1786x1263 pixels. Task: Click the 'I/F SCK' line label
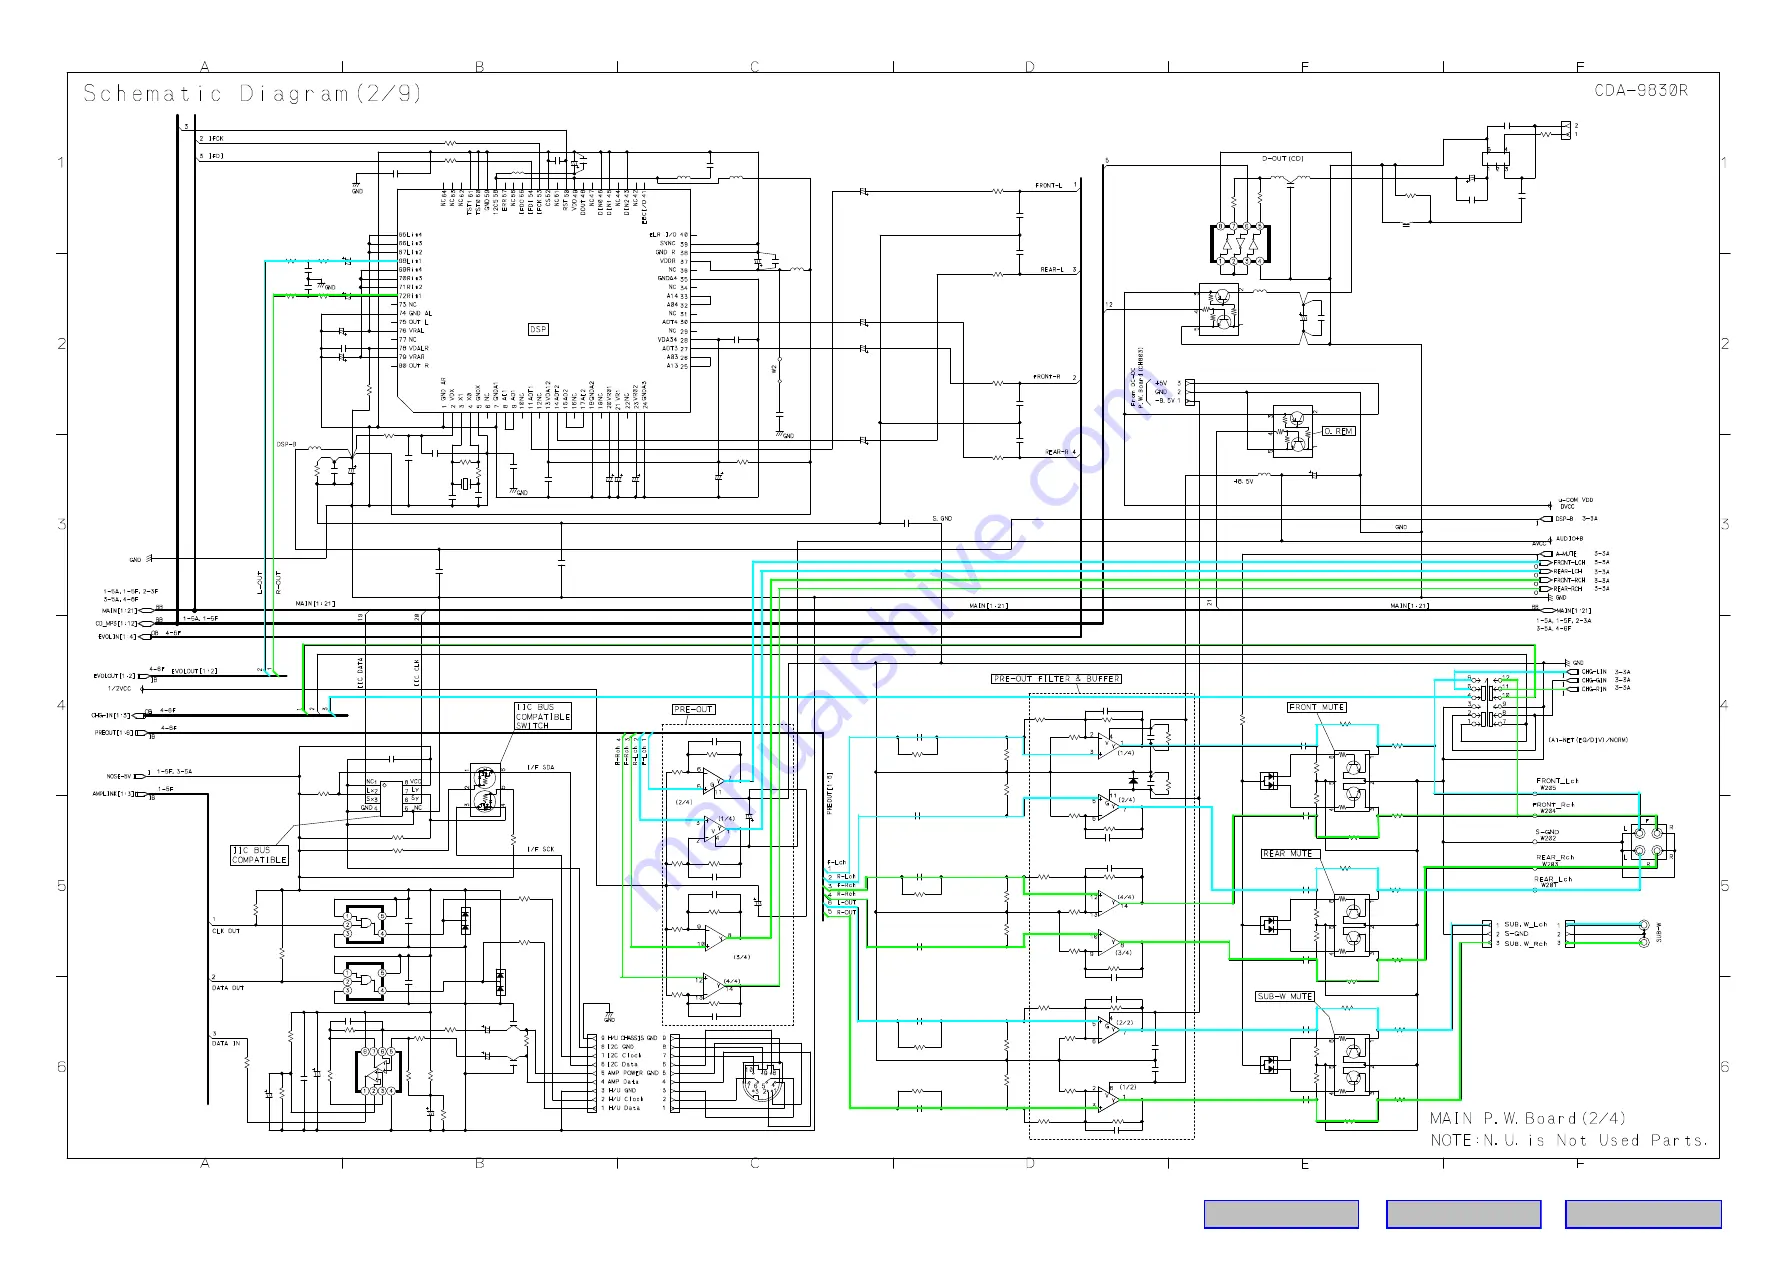click(x=541, y=850)
